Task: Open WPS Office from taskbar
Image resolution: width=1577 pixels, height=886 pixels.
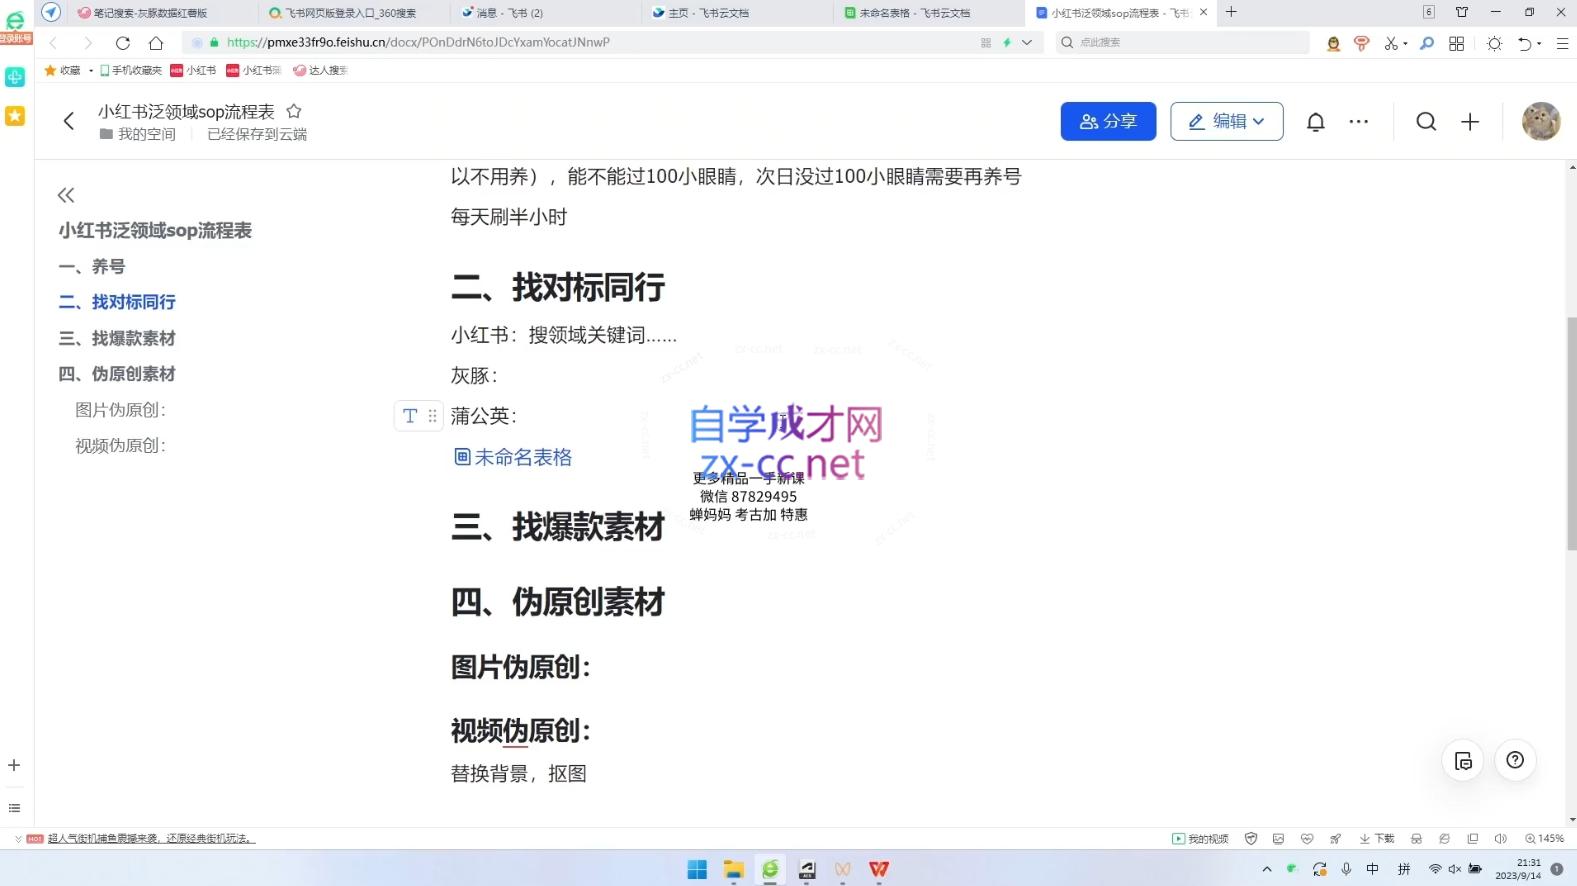Action: click(x=879, y=869)
